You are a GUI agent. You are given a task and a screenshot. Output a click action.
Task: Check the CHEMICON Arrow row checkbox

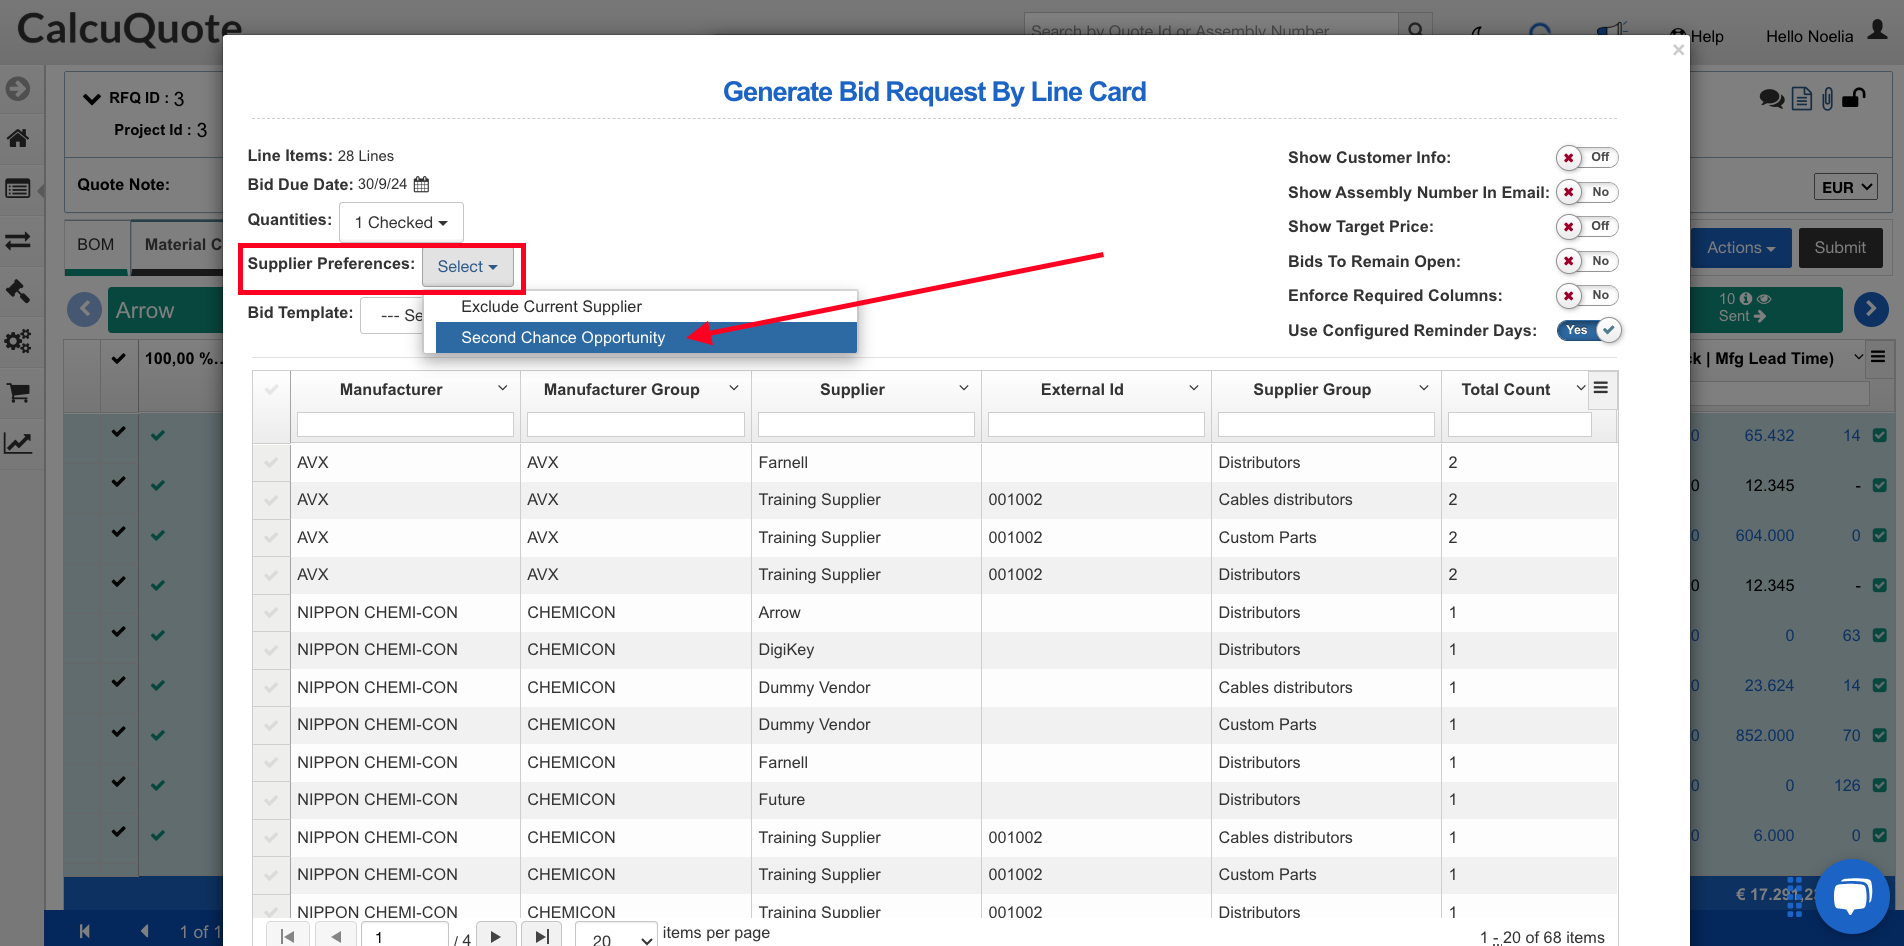tap(271, 612)
